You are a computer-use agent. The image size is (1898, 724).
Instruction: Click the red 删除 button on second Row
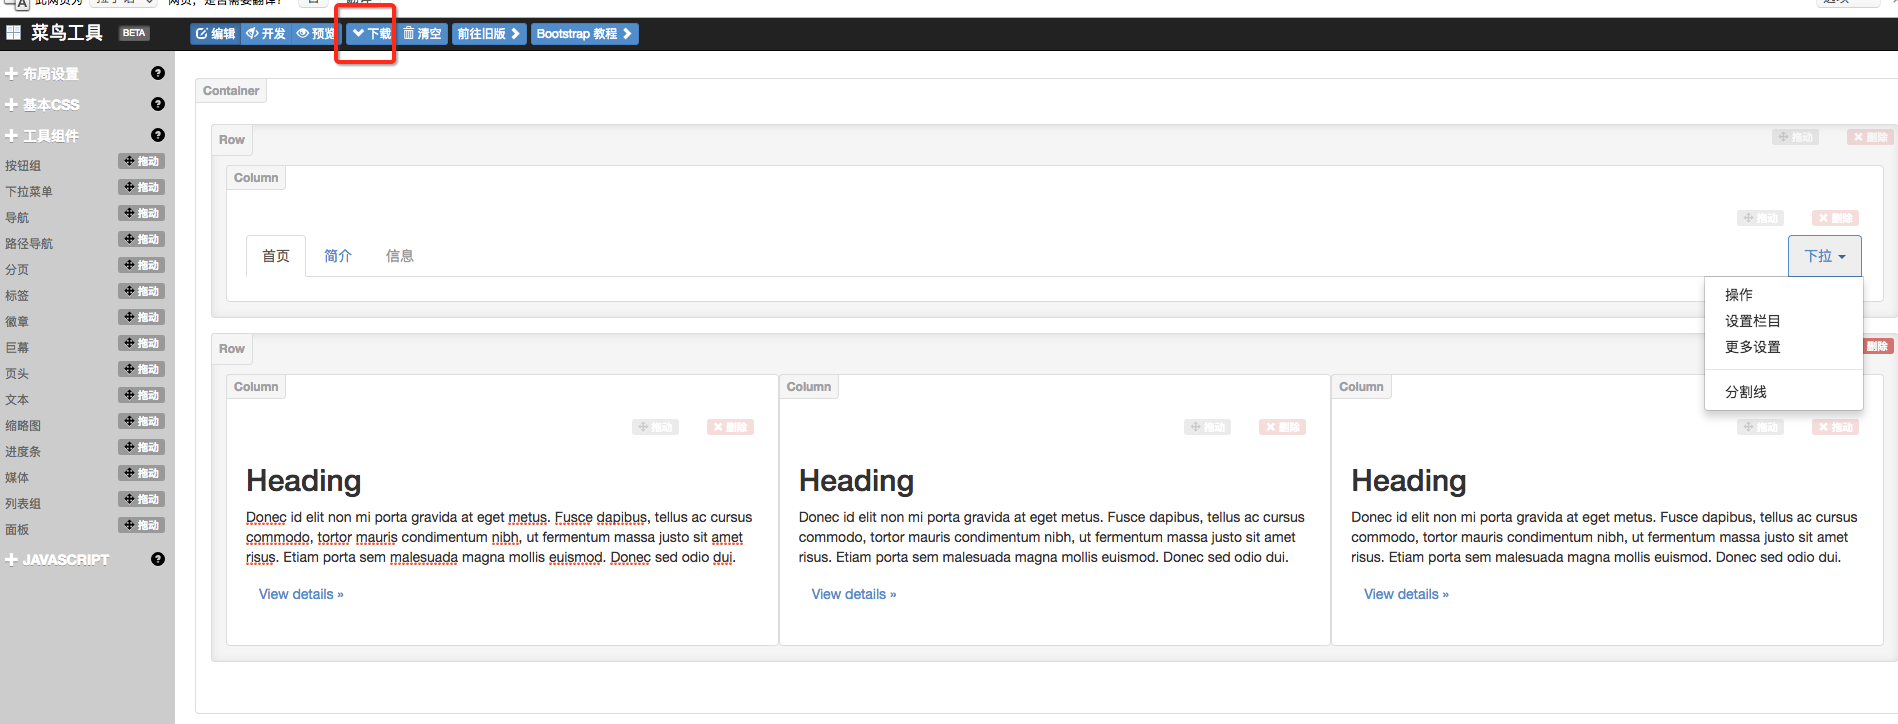pyautogui.click(x=1877, y=346)
